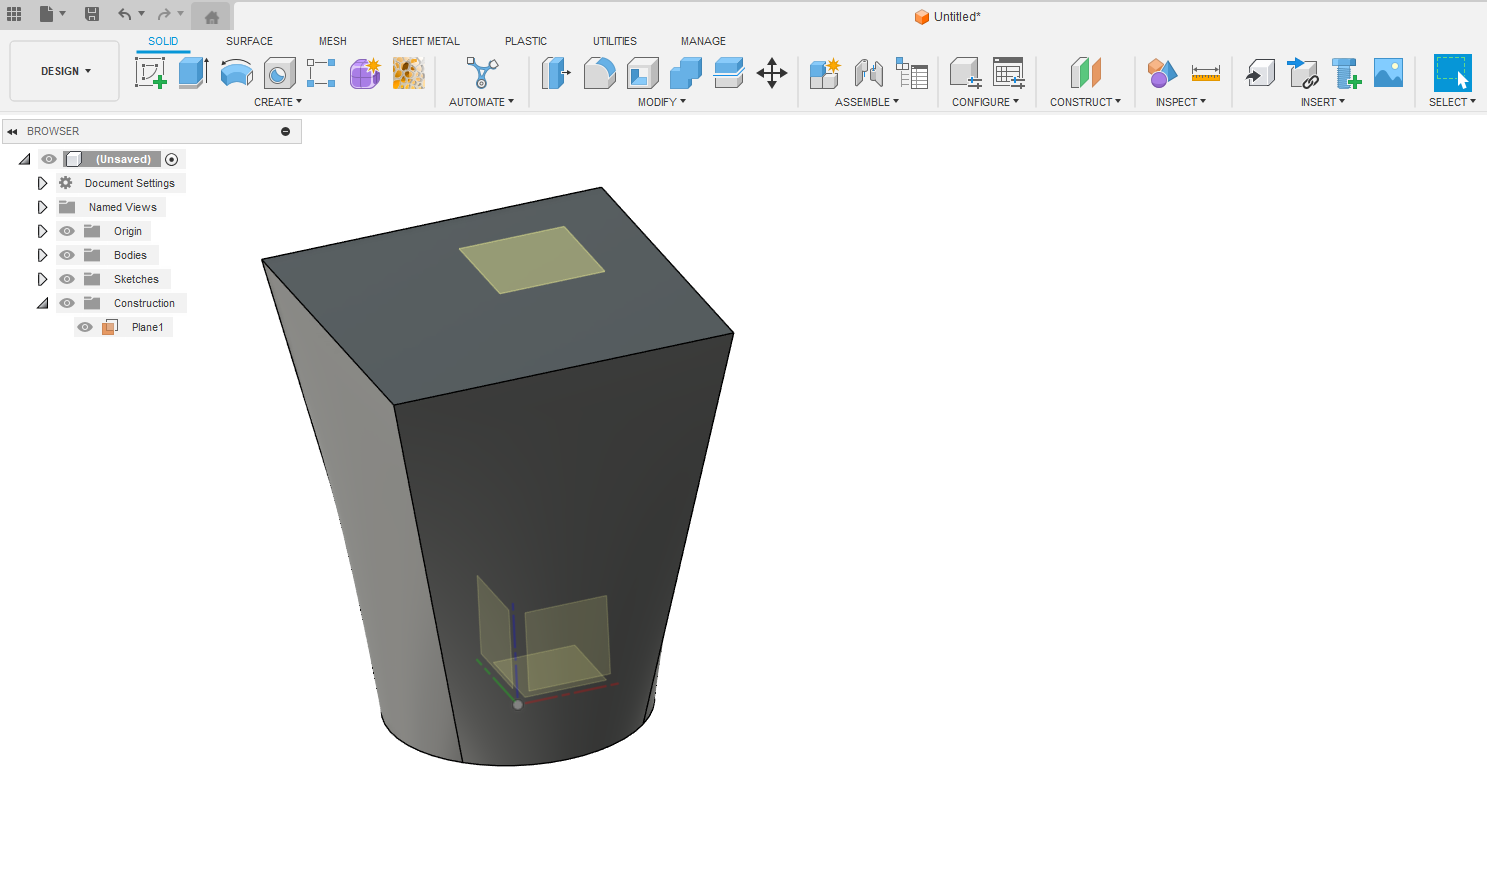
Task: Open the Rectangular Pattern tool
Action: point(321,73)
